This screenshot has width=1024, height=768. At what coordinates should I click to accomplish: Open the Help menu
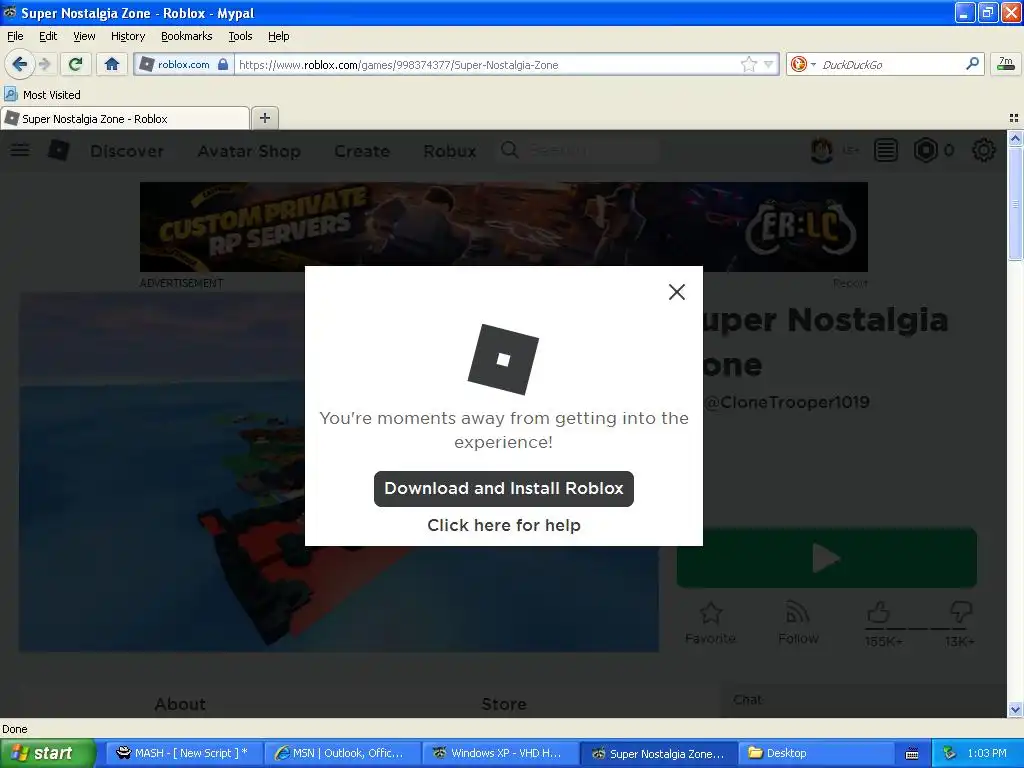[x=278, y=36]
